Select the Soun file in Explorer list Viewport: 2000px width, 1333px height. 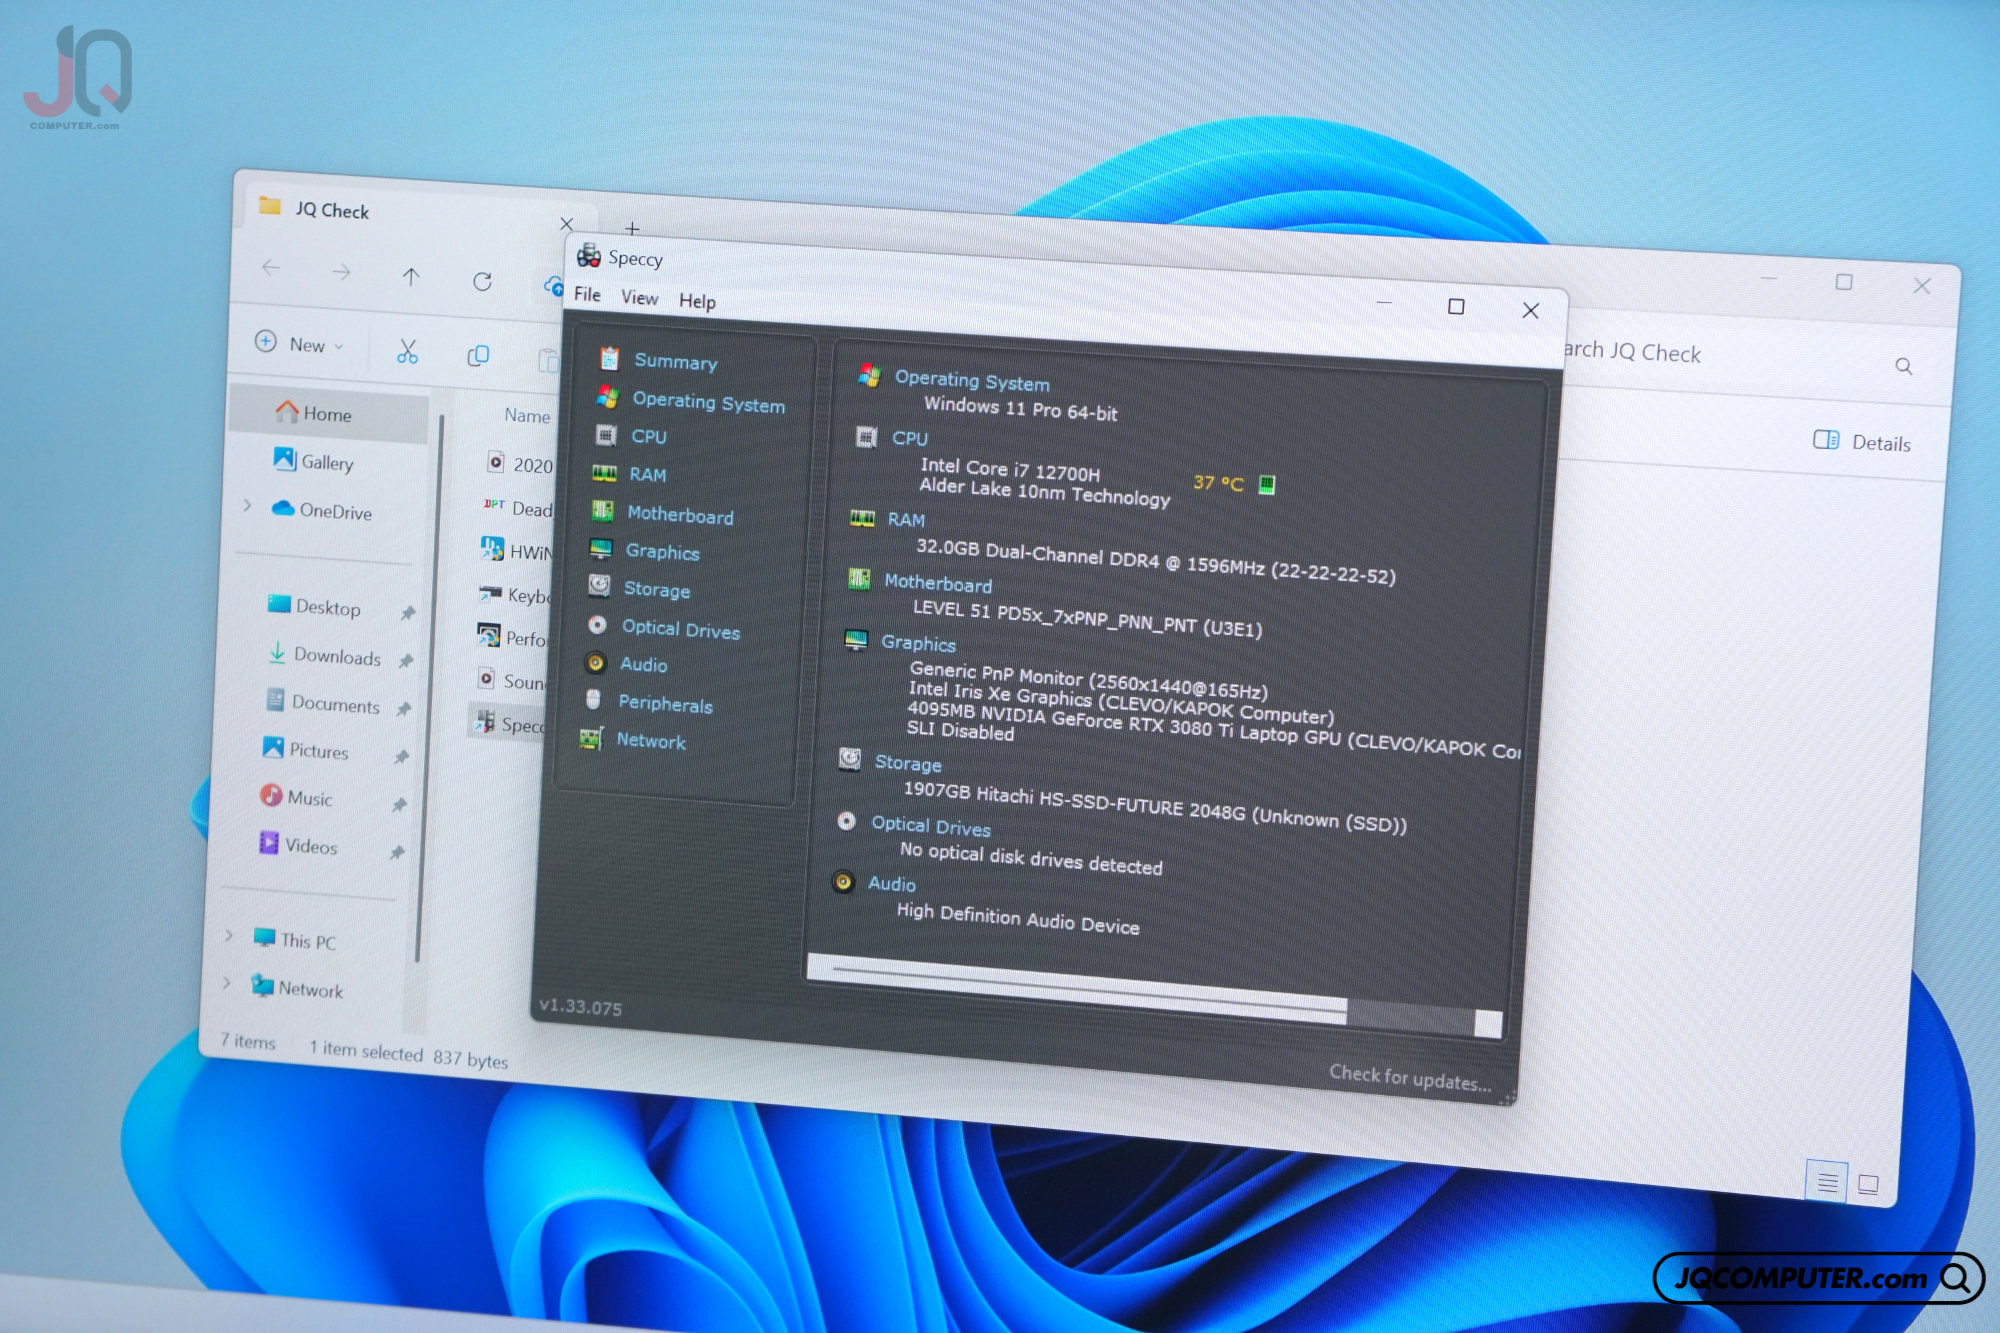click(510, 680)
